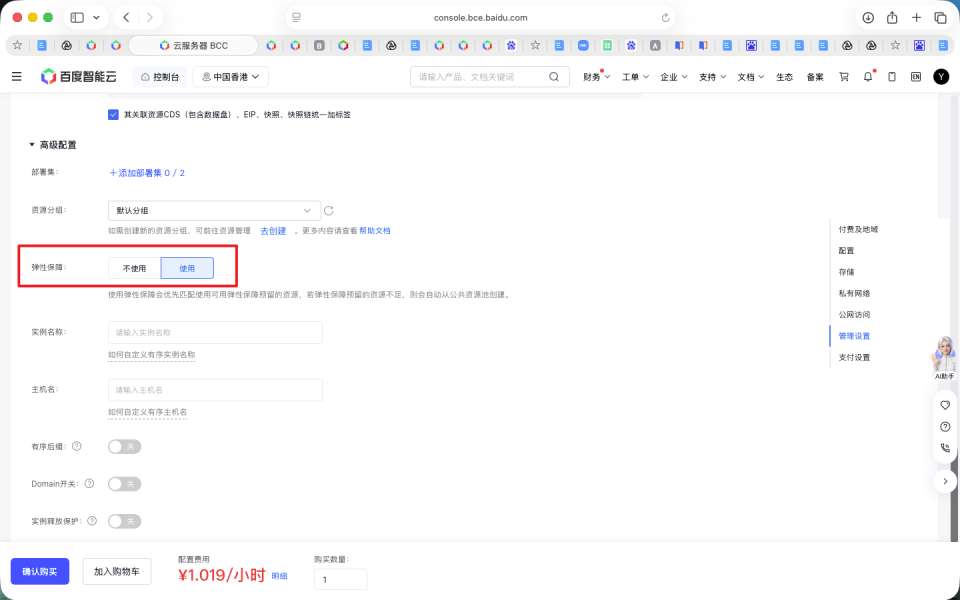Jump to 公网访问 section
The width and height of the screenshot is (960, 600).
(854, 315)
